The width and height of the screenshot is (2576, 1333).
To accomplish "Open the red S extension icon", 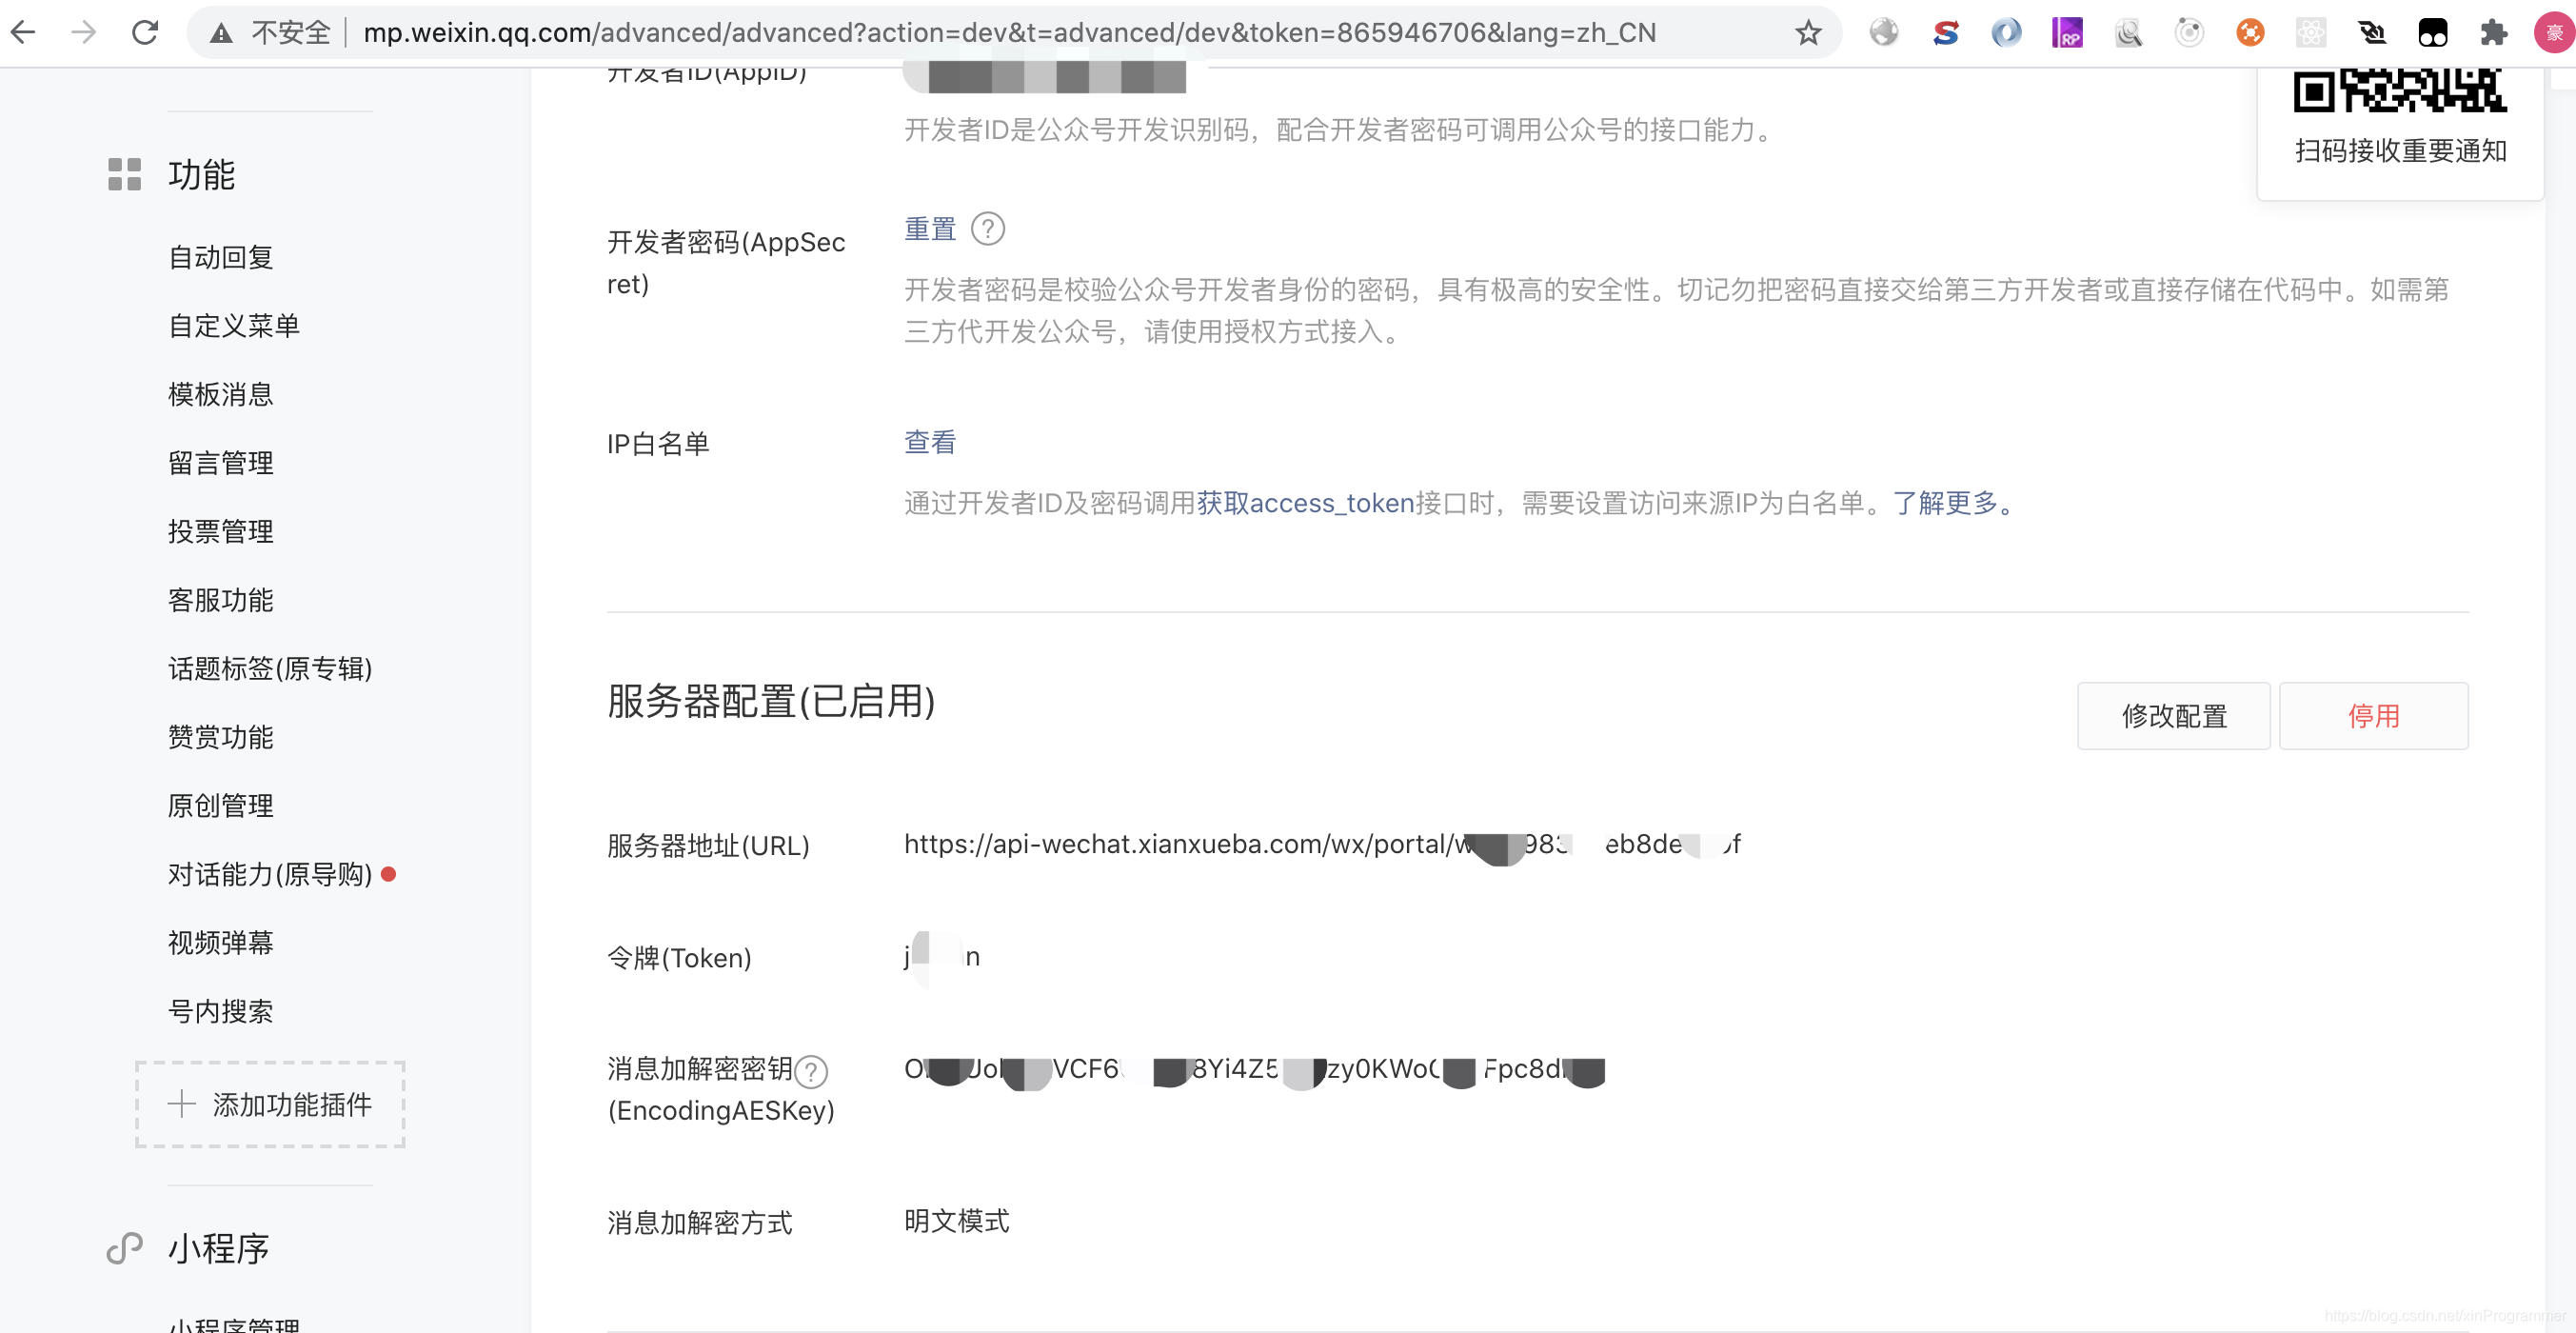I will (1945, 33).
